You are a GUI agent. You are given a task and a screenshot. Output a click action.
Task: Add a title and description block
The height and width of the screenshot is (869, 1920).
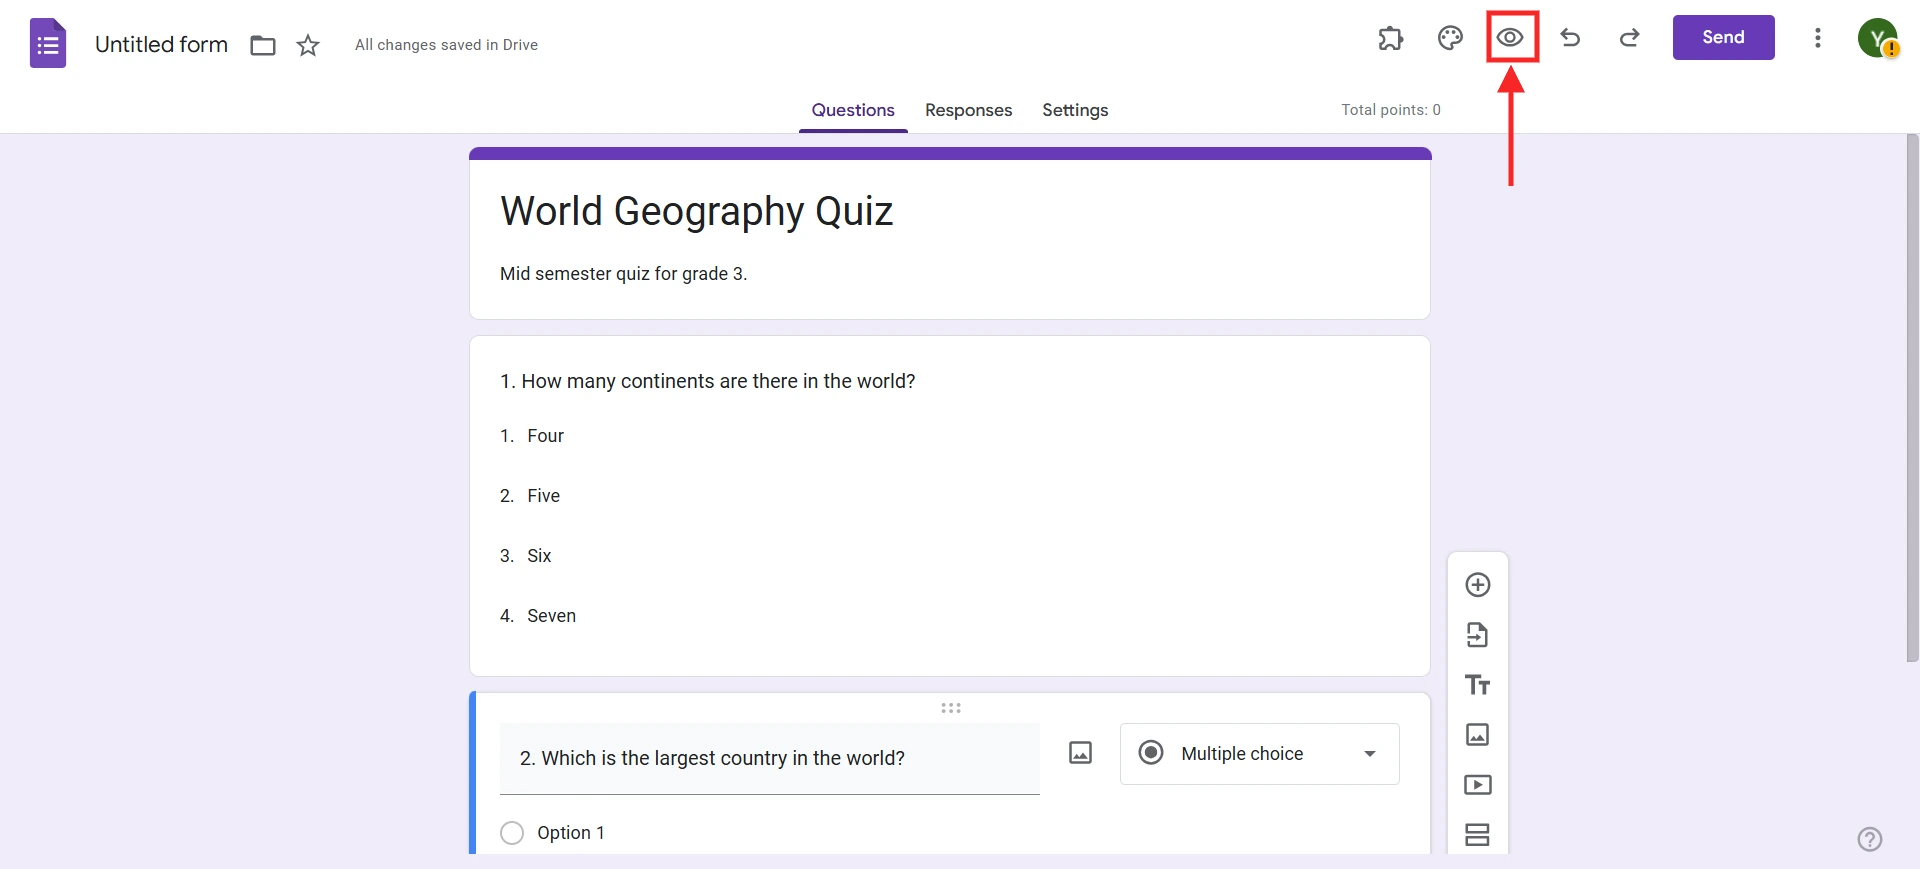pyautogui.click(x=1478, y=685)
